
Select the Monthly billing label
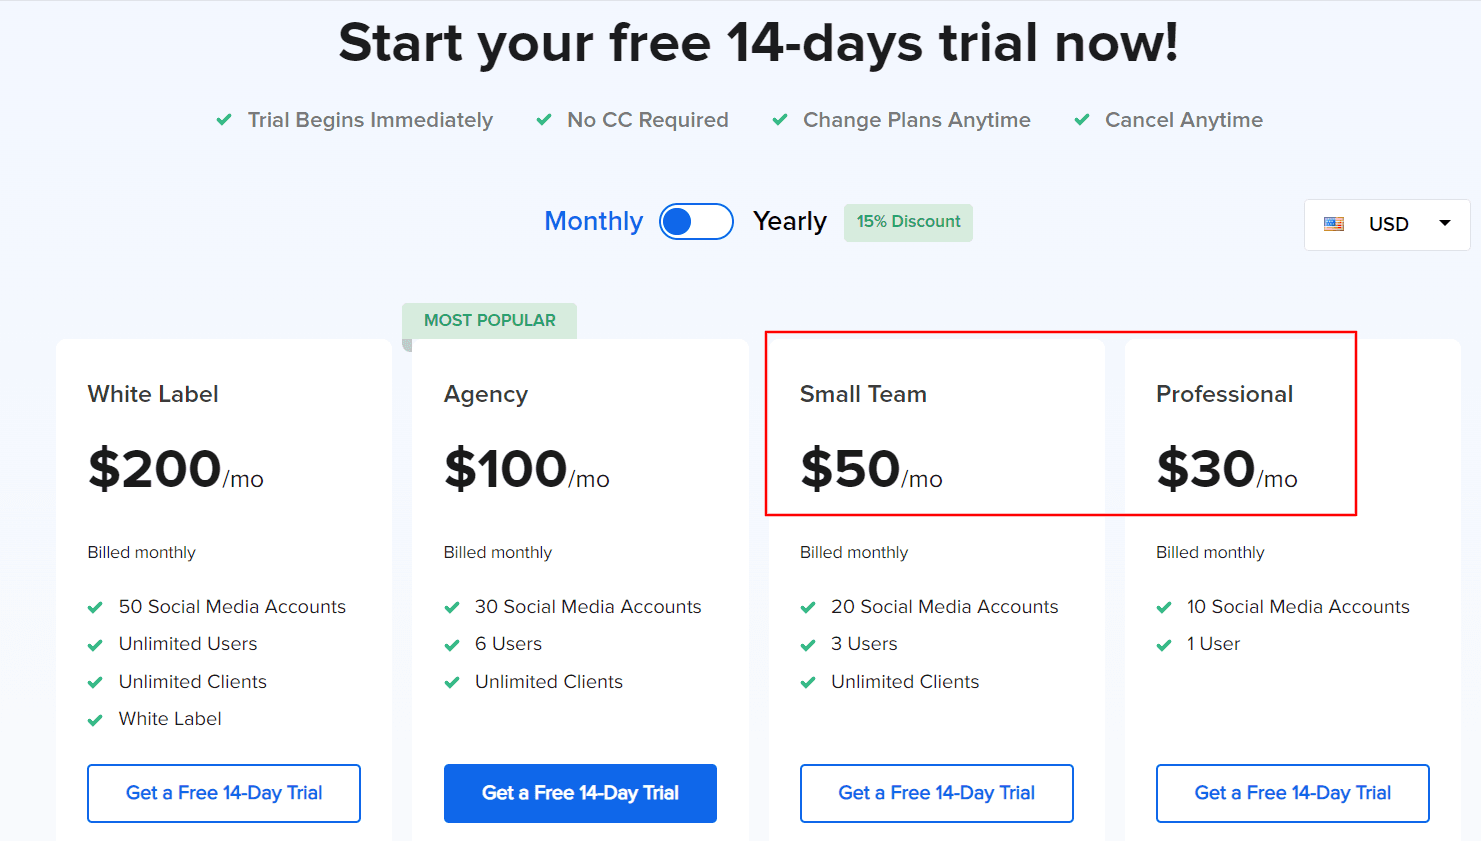pos(593,221)
